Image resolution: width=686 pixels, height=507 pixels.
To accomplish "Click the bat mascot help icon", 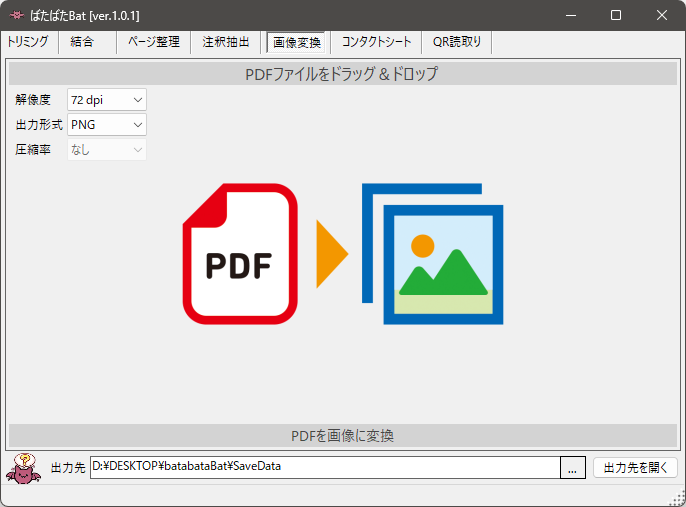I will click(24, 469).
